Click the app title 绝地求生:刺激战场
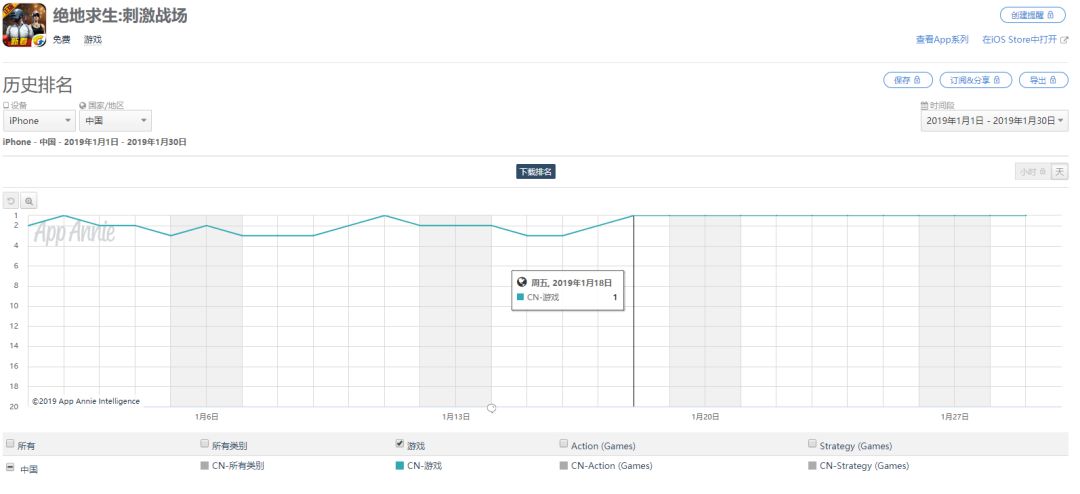The image size is (1080, 494). (120, 16)
